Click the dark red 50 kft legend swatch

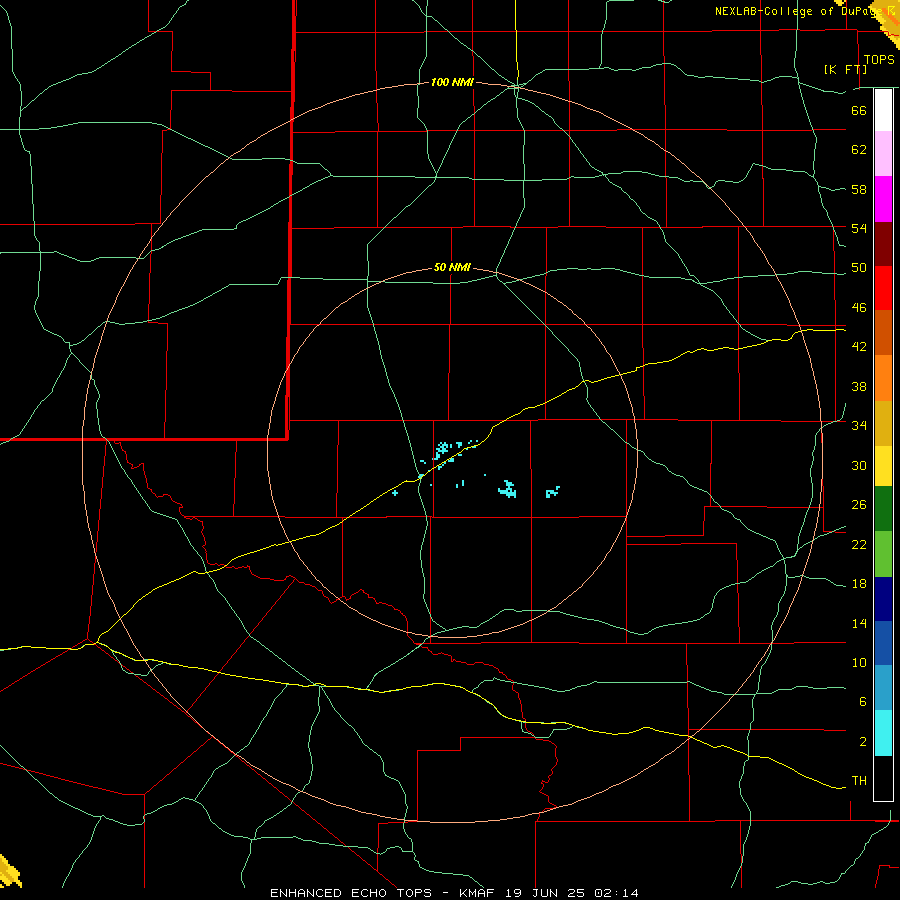(x=883, y=244)
